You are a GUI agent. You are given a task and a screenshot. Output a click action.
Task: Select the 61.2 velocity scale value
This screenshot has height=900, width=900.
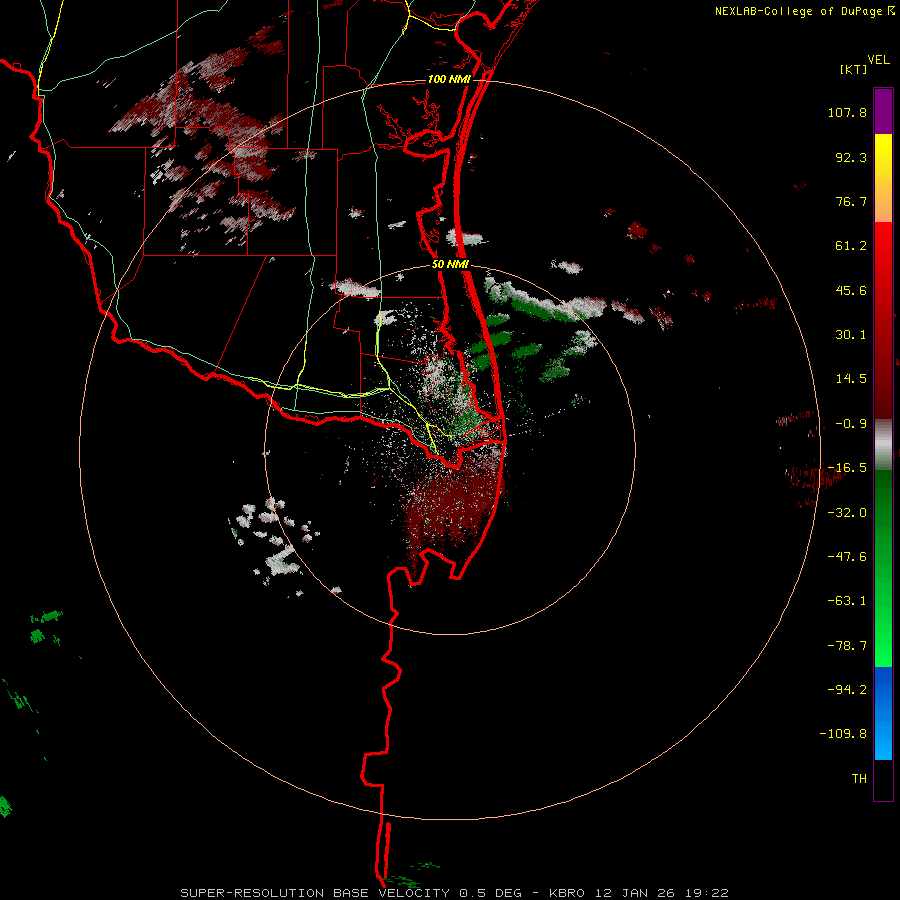[851, 246]
